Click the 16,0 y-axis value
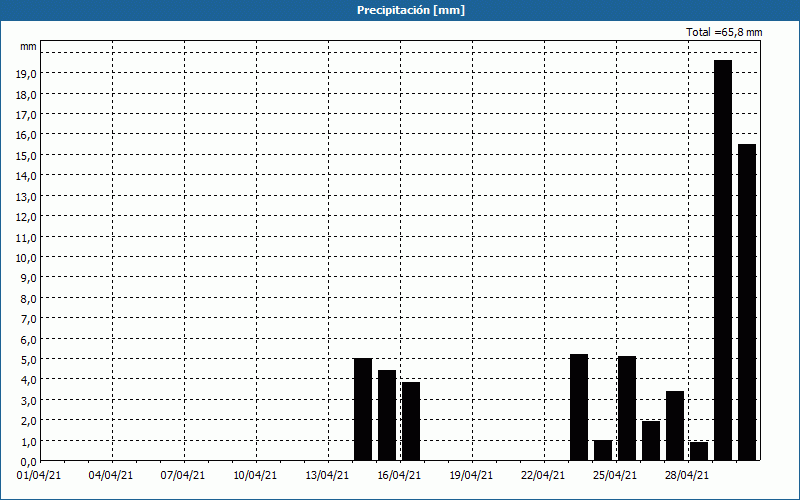 (x=26, y=135)
